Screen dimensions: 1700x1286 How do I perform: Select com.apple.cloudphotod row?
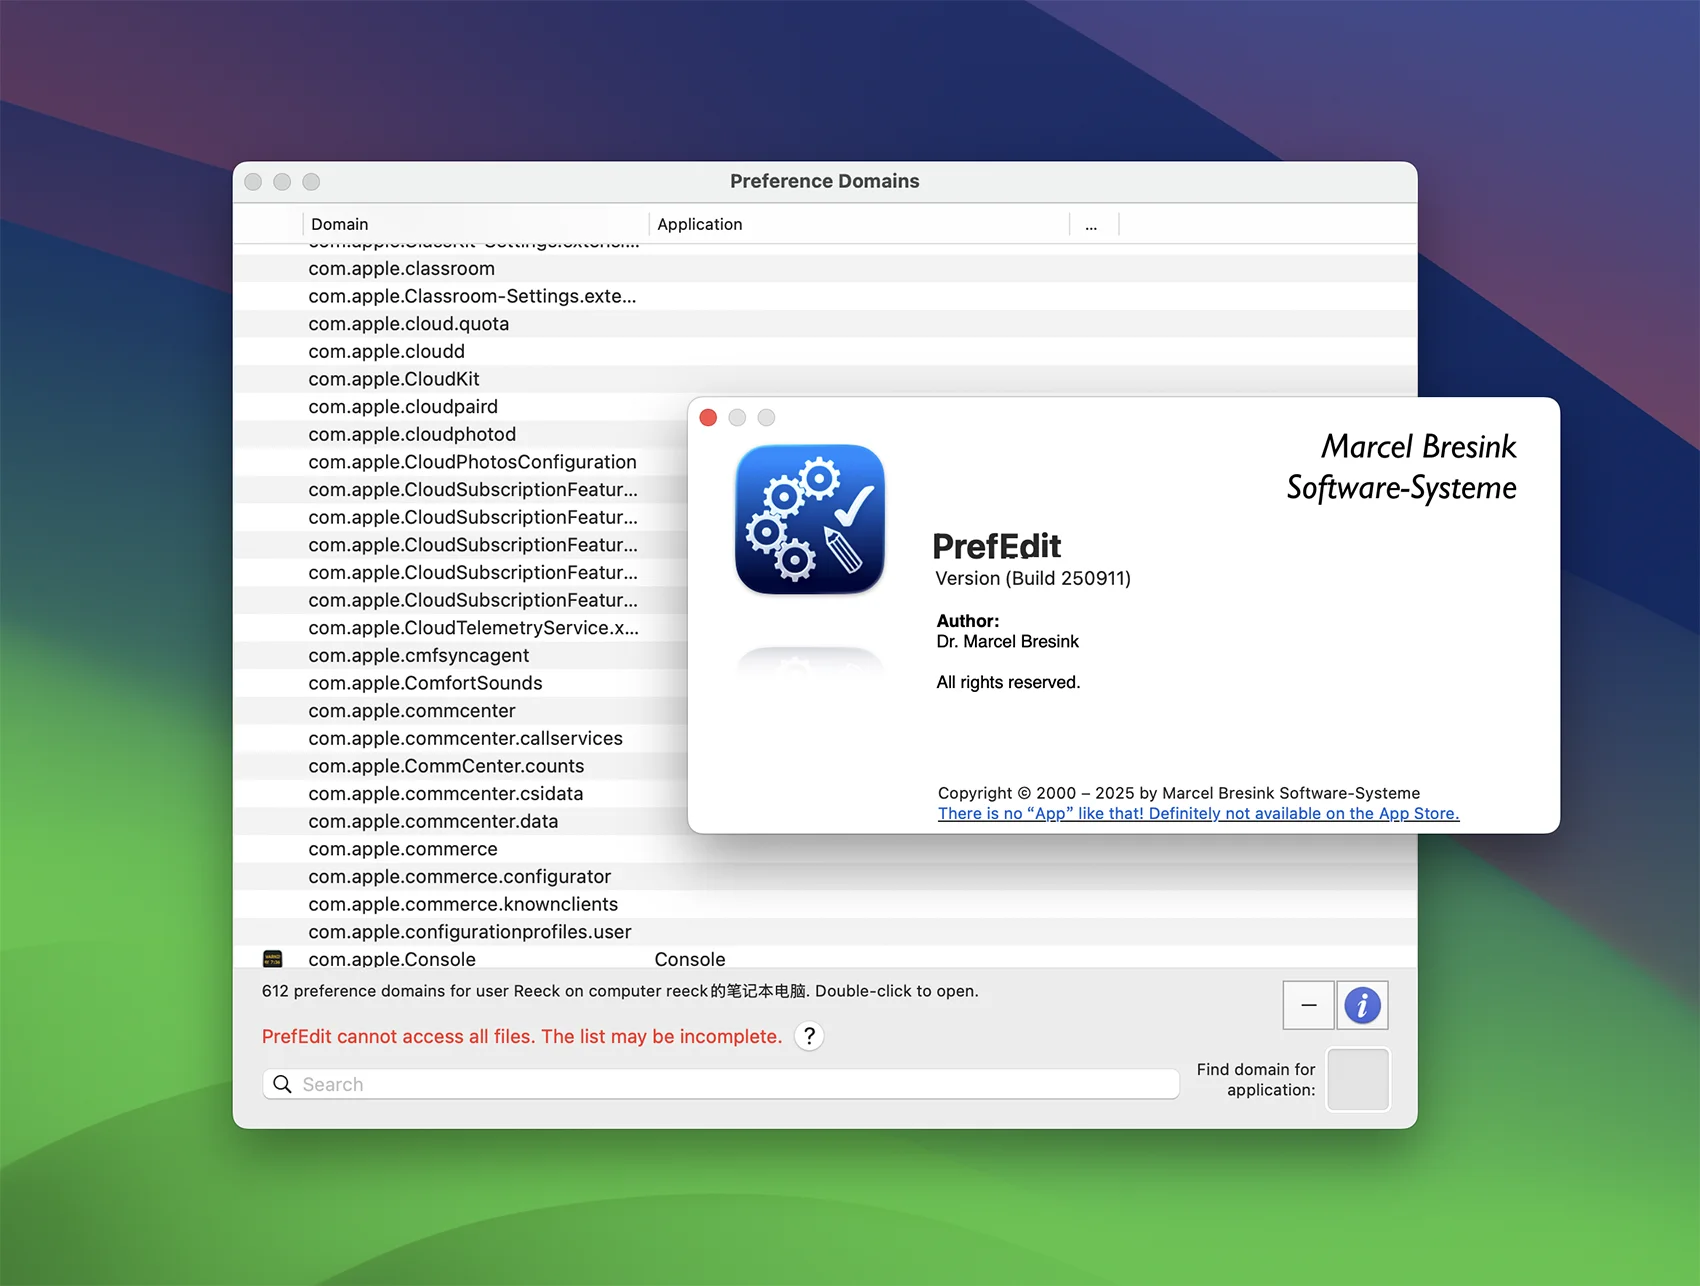coord(460,434)
